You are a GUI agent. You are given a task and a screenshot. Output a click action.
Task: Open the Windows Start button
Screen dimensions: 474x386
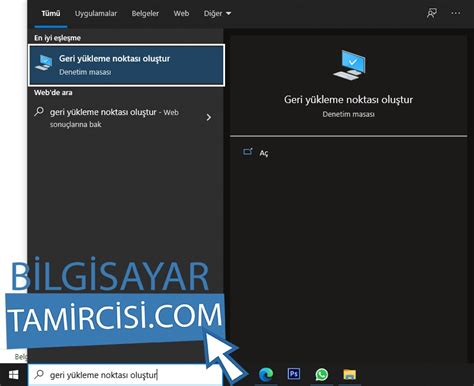(13, 375)
